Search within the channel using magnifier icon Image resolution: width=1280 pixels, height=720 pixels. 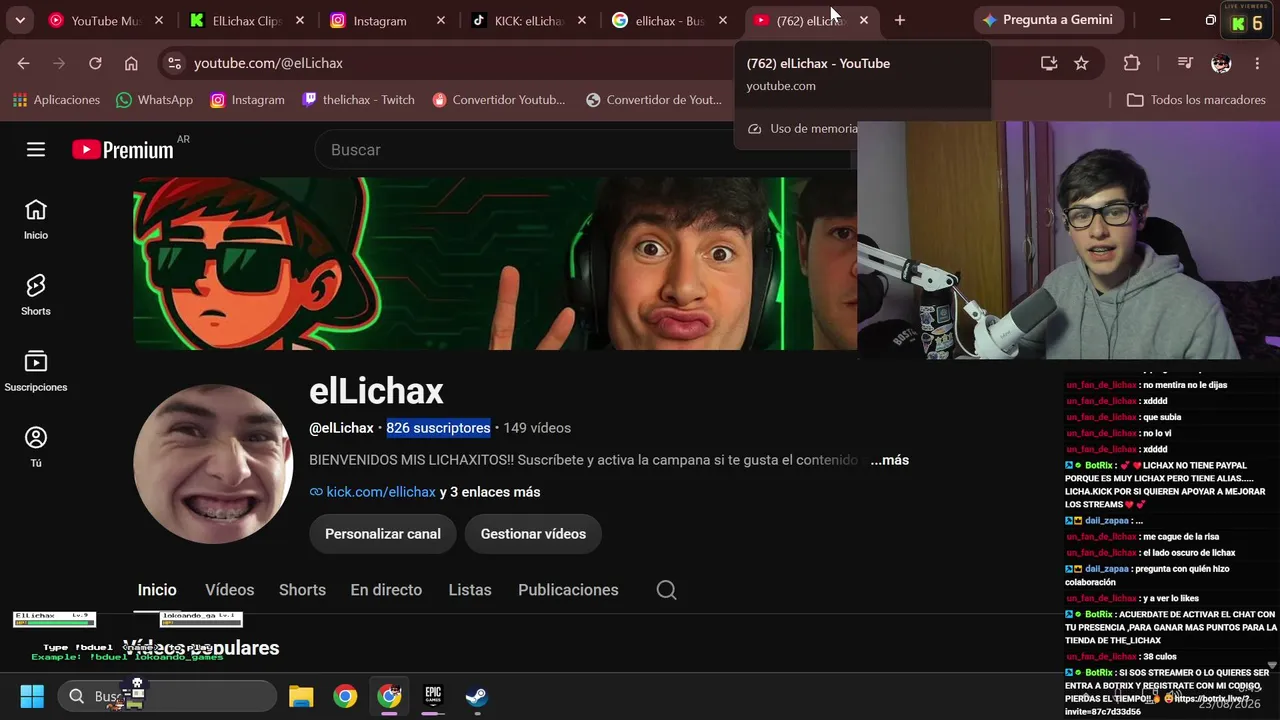[666, 590]
